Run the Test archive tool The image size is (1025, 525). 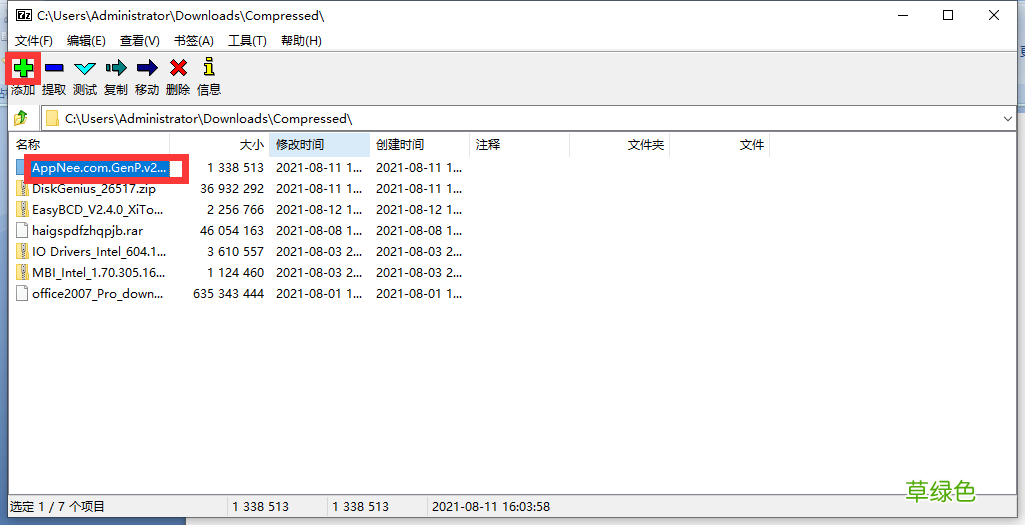point(85,68)
